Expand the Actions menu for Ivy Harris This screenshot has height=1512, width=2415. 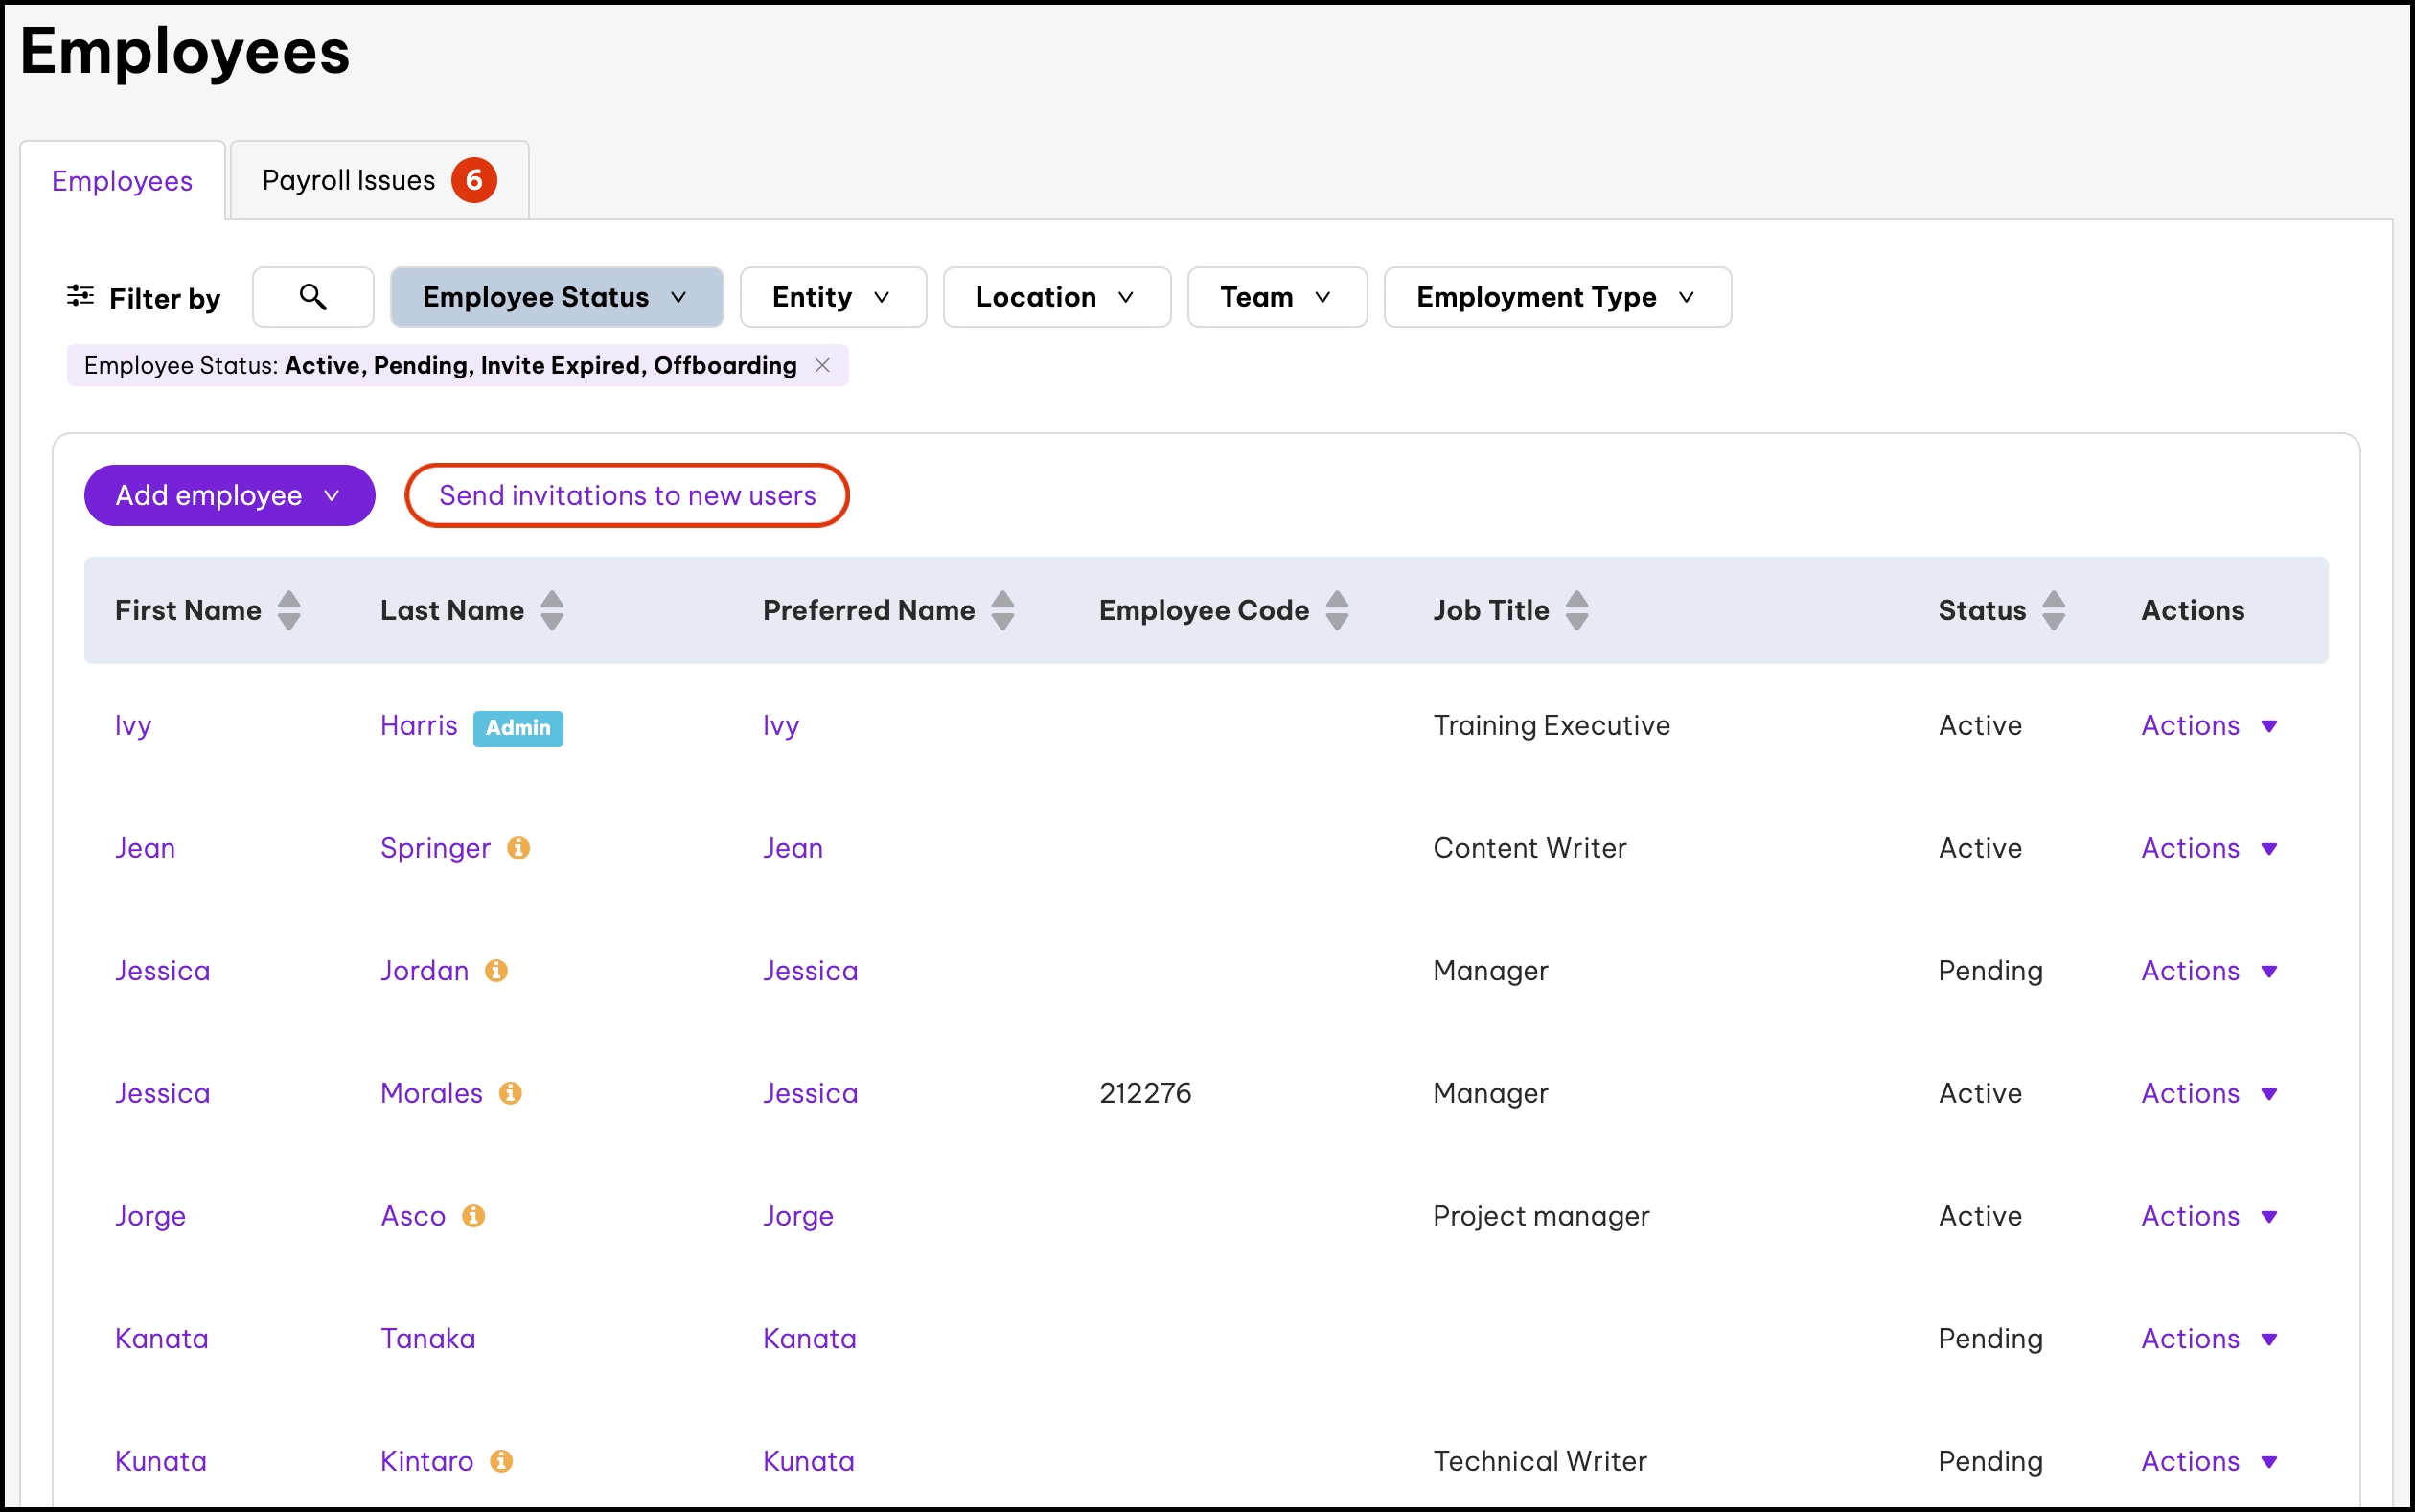(2208, 726)
